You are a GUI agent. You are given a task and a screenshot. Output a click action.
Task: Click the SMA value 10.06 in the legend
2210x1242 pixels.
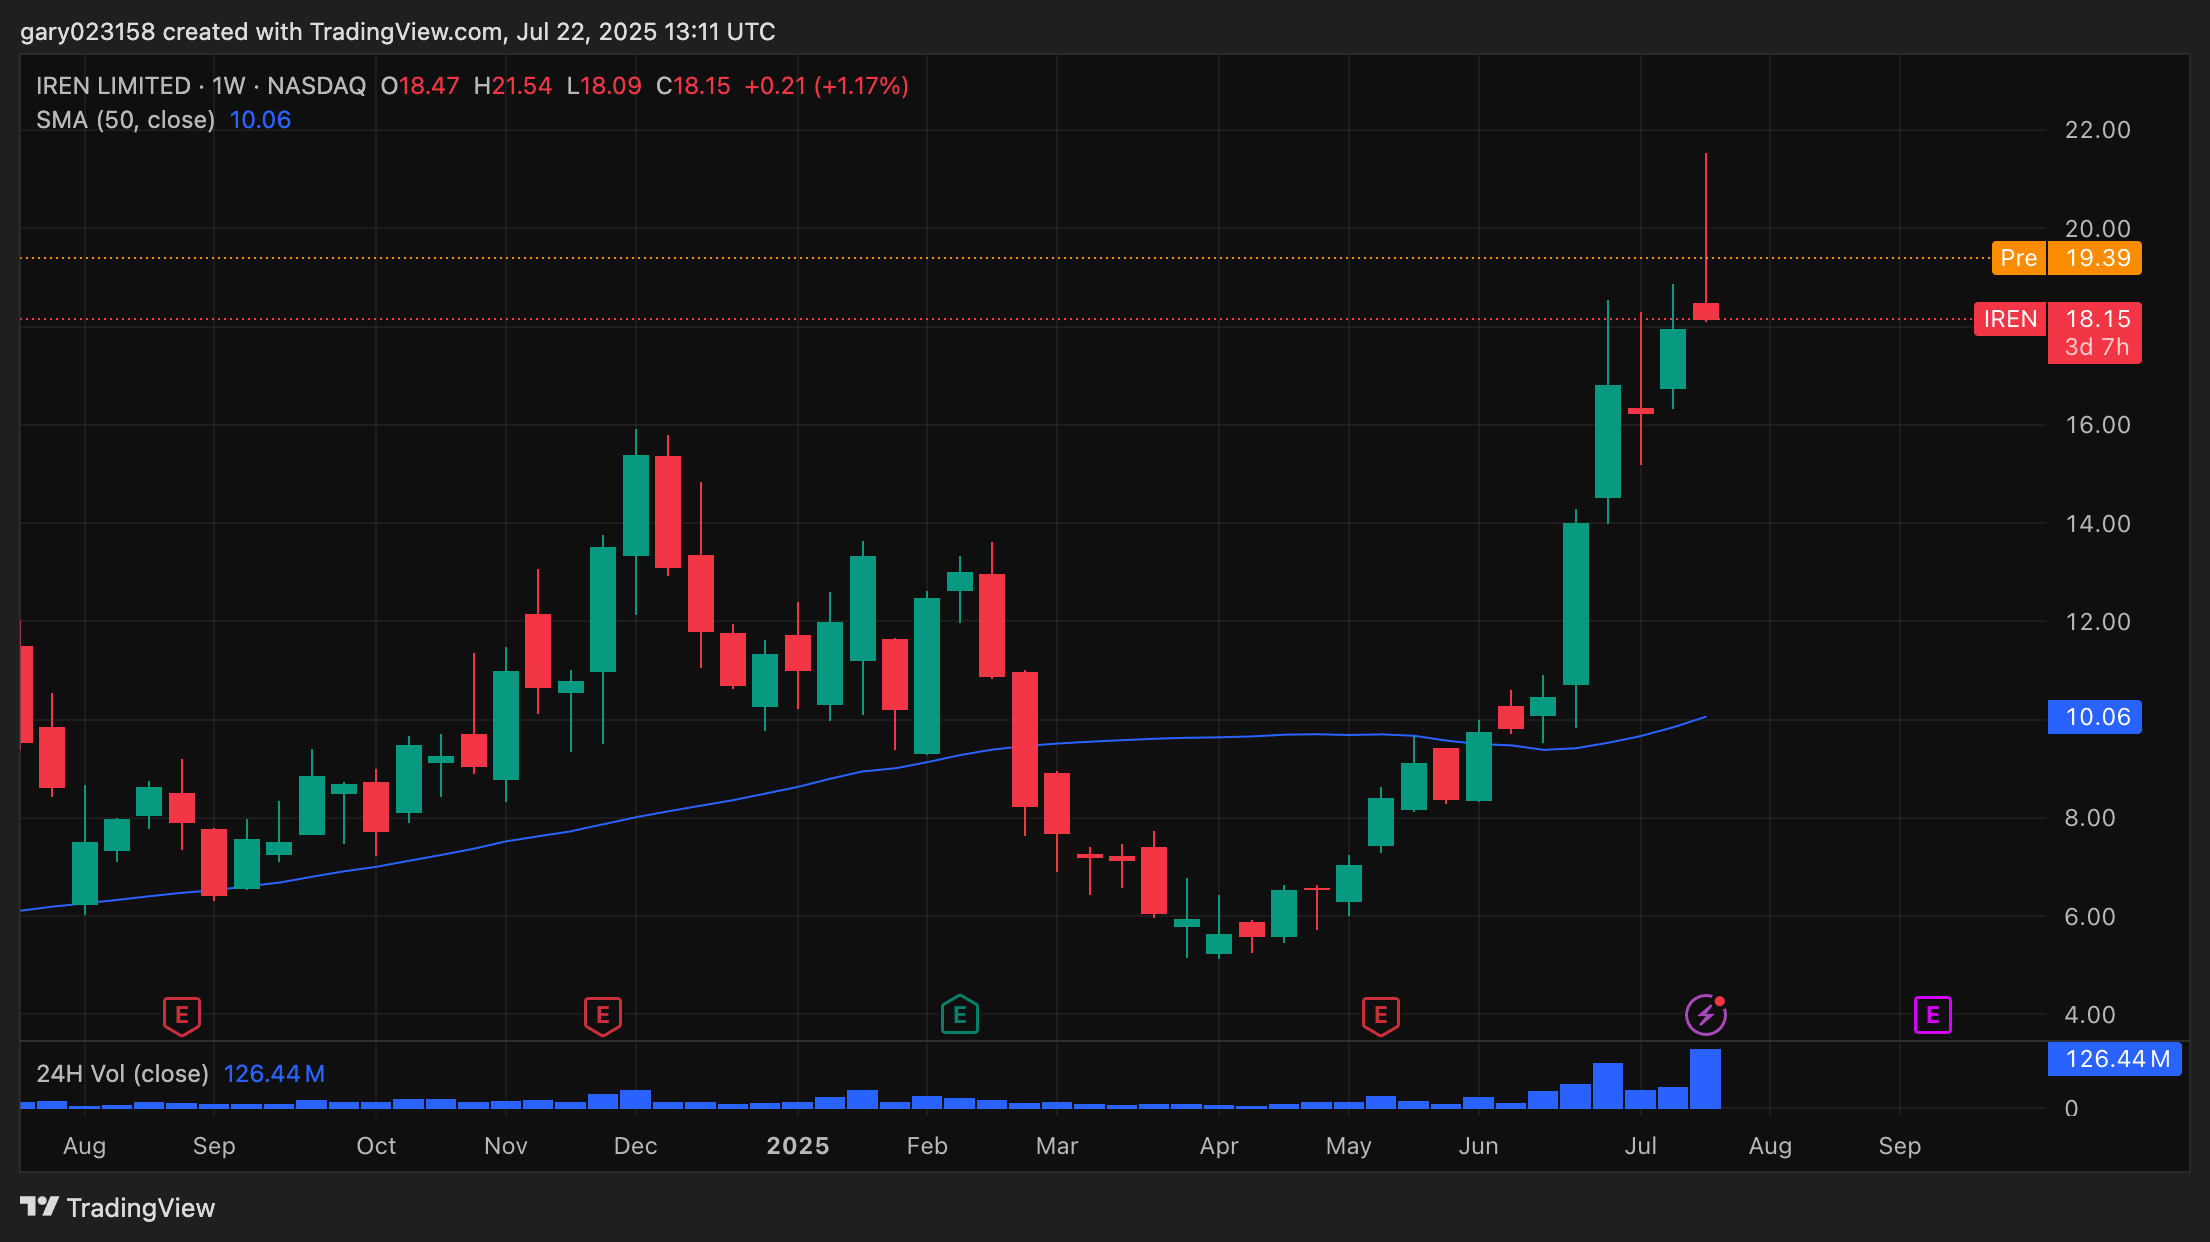260,120
